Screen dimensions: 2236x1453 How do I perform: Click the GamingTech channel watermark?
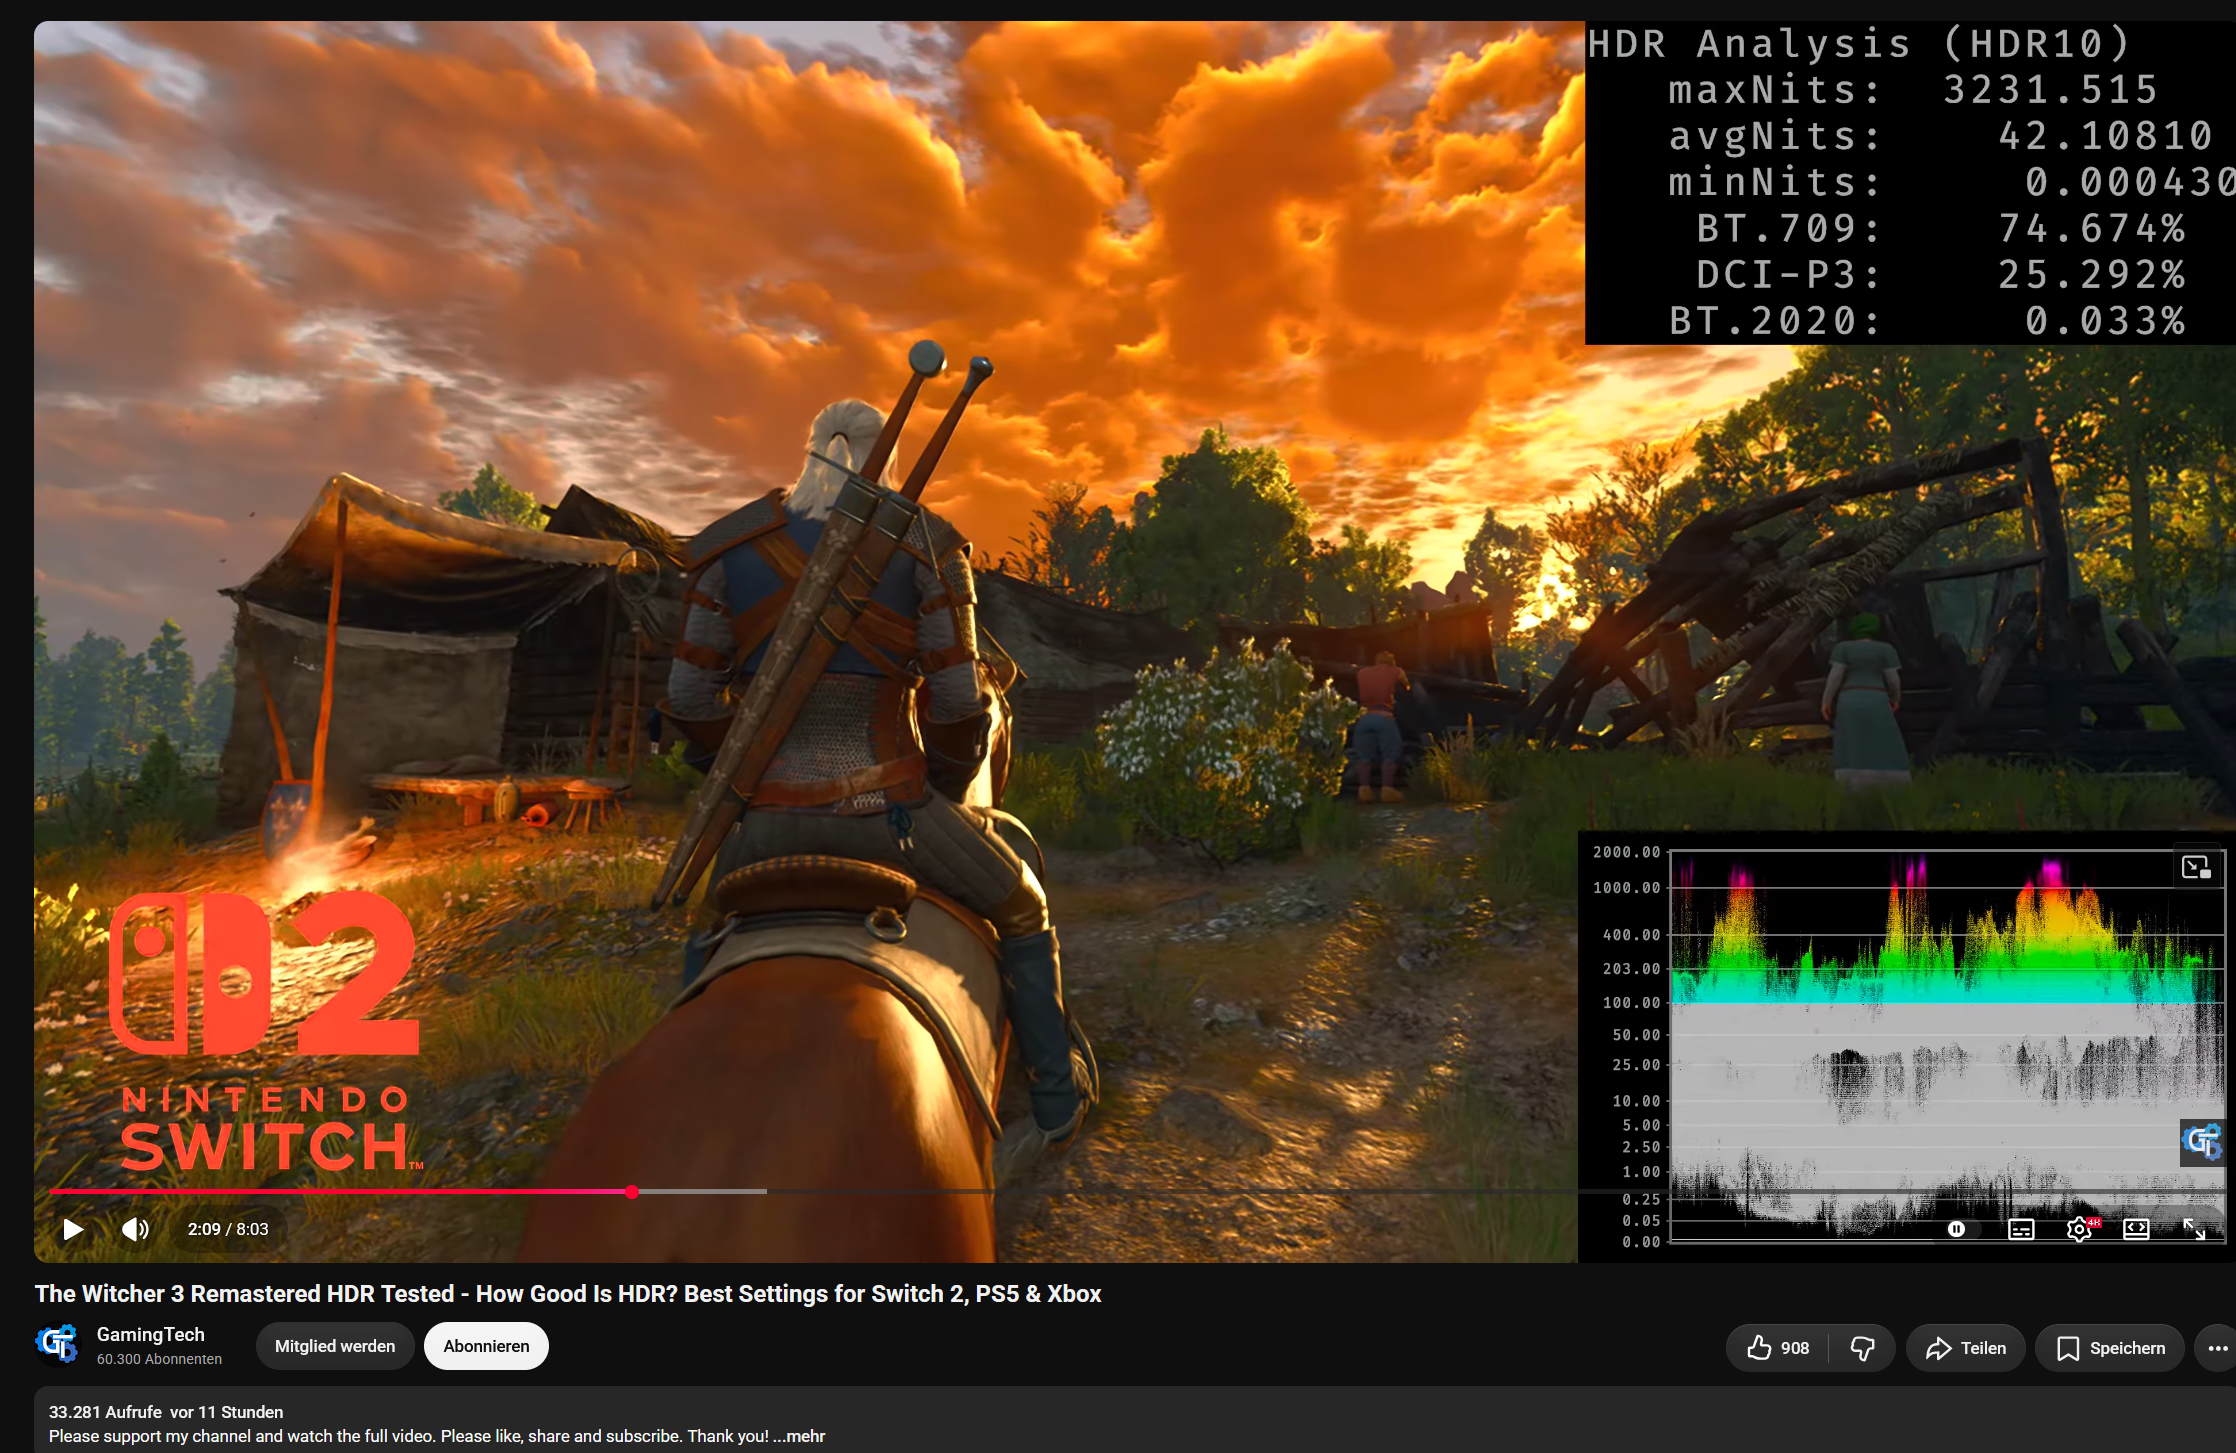2203,1142
